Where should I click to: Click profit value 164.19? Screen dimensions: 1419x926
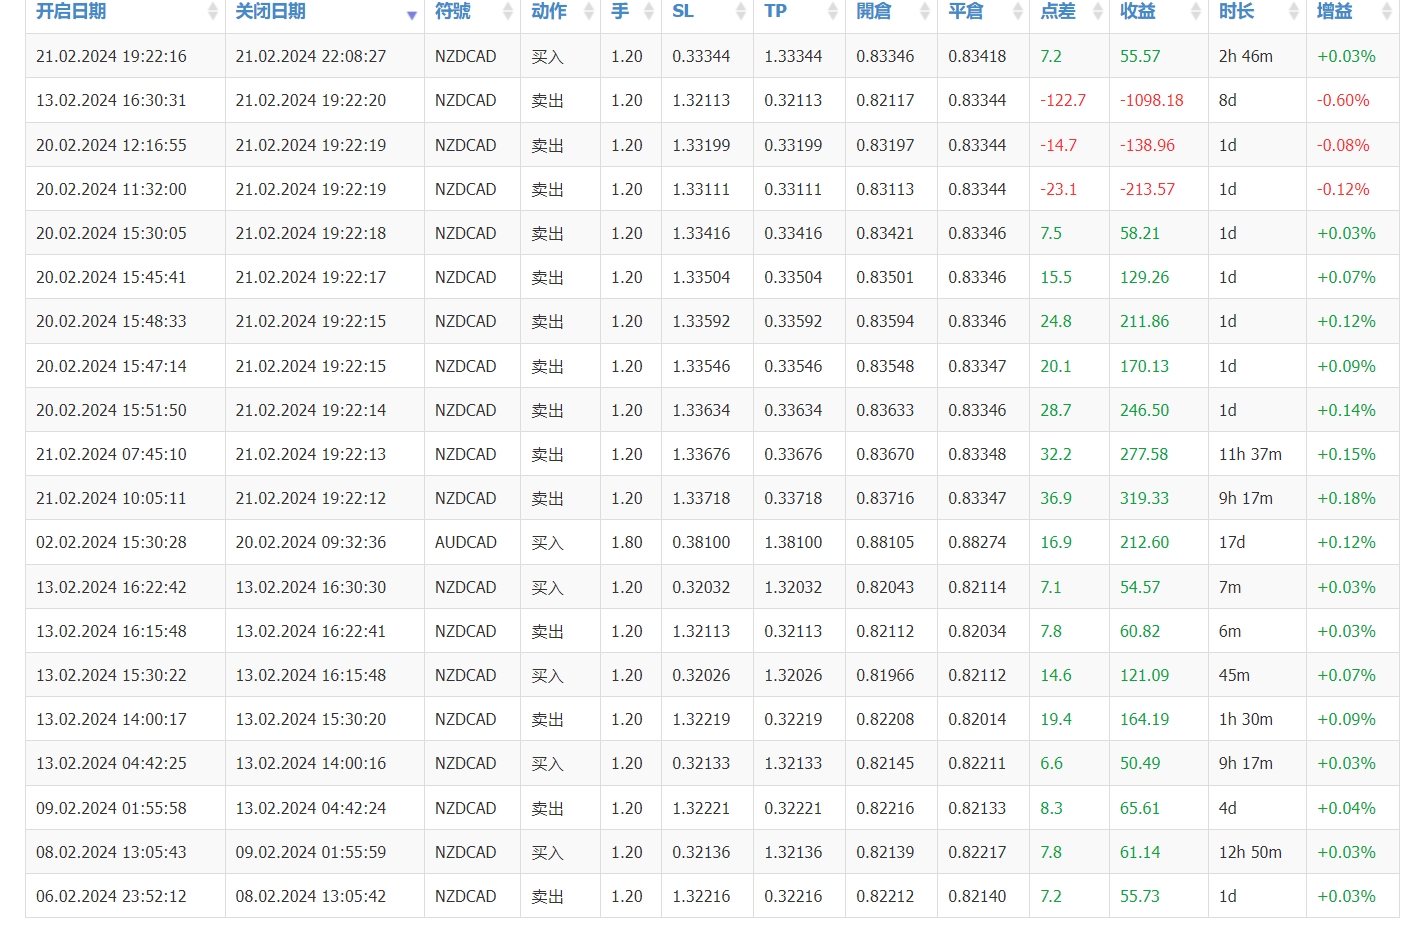(1144, 719)
